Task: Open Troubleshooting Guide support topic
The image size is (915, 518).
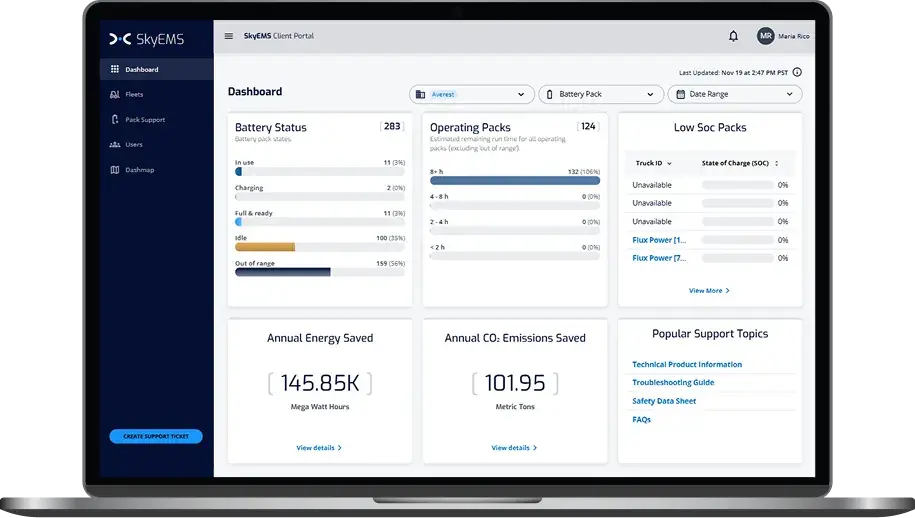Action: (x=673, y=383)
